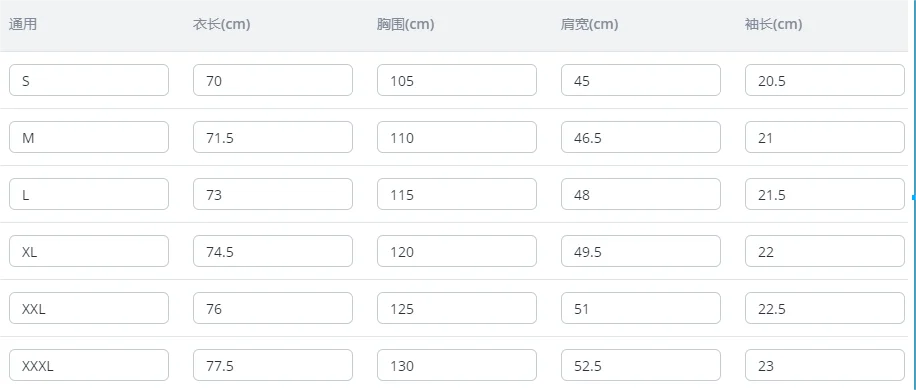Click the 肩宽 field showing 45
916x390 pixels.
coord(641,80)
